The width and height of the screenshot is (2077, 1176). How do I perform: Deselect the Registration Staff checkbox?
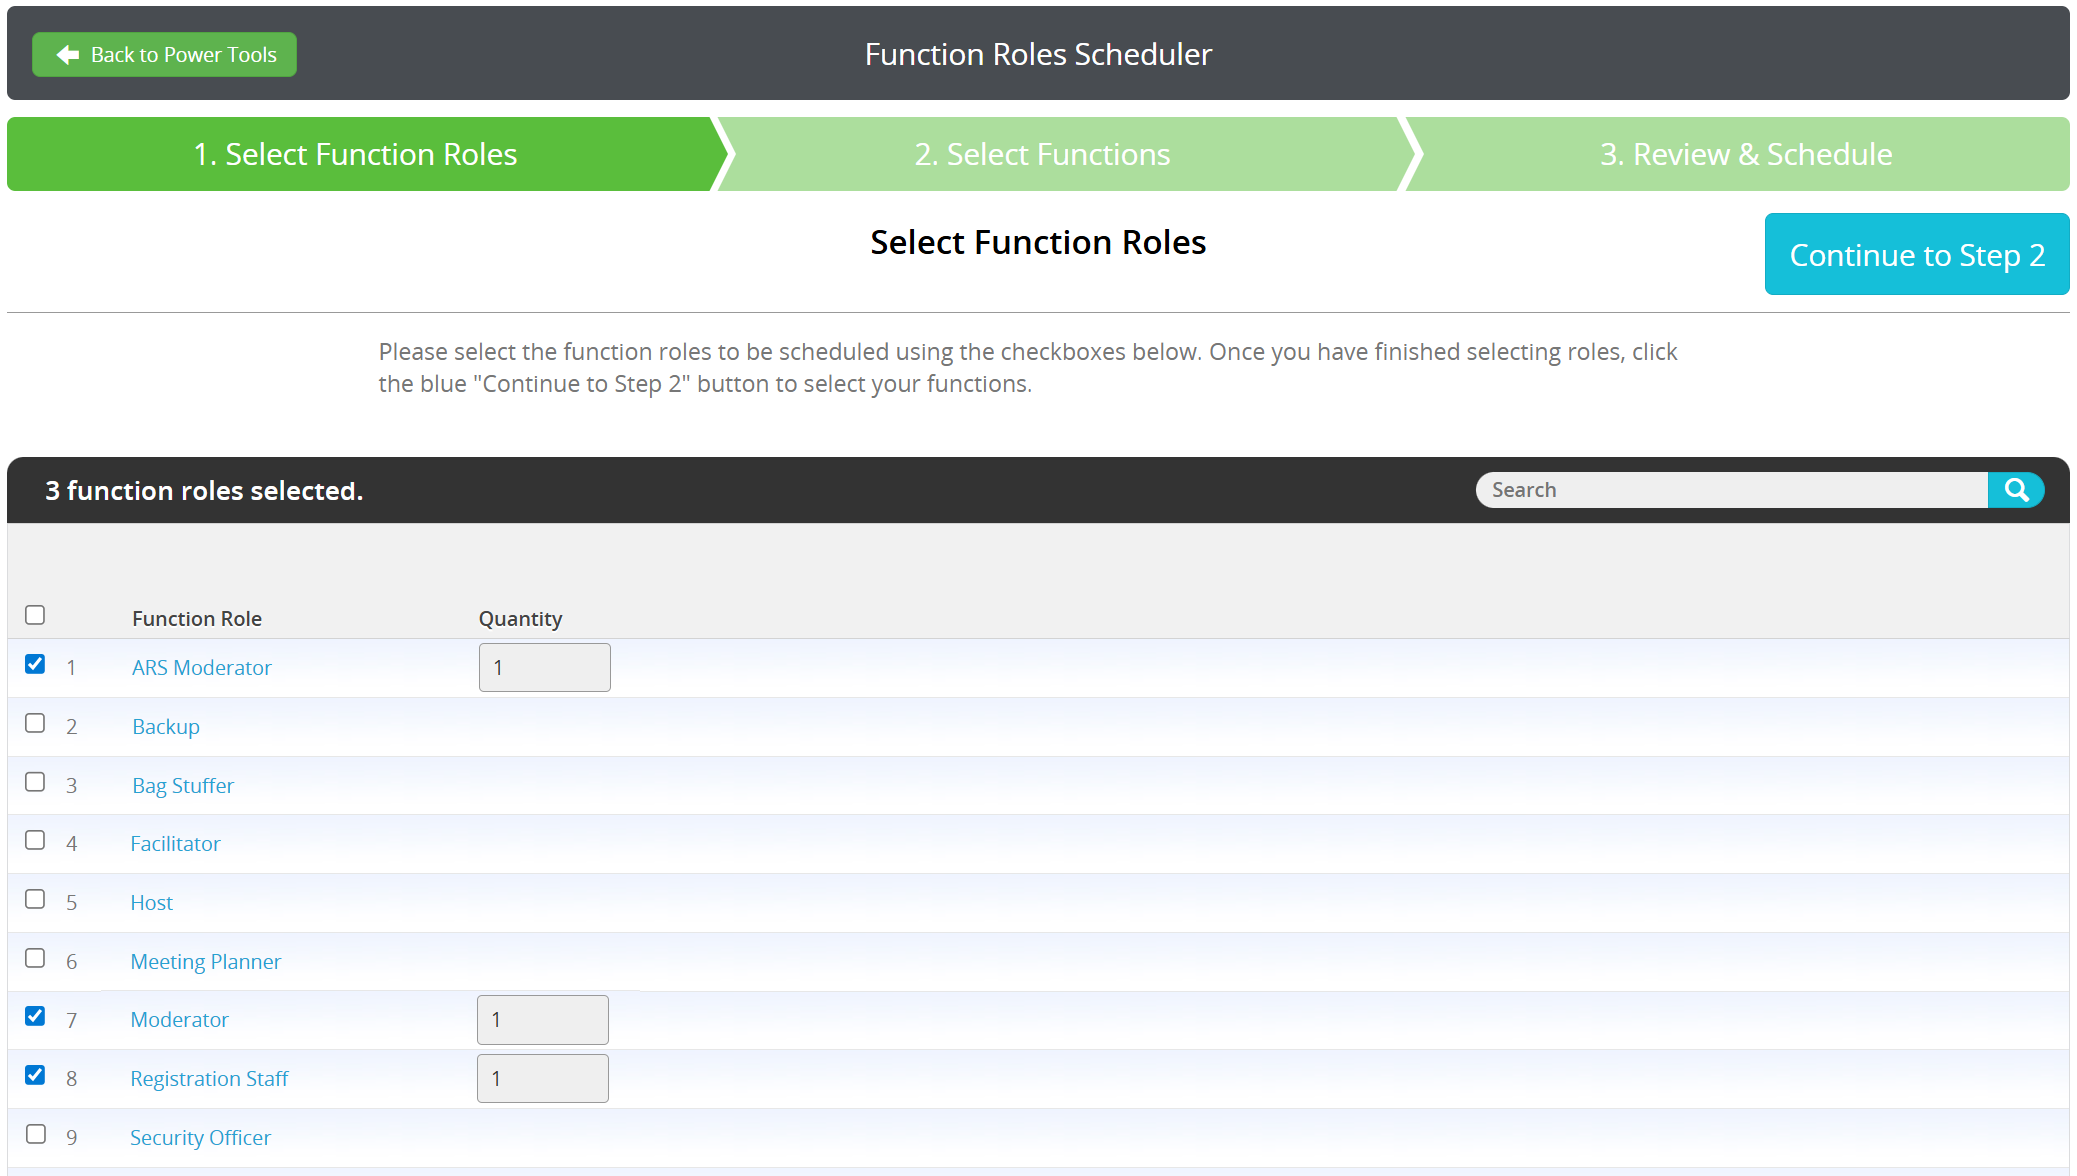[35, 1075]
